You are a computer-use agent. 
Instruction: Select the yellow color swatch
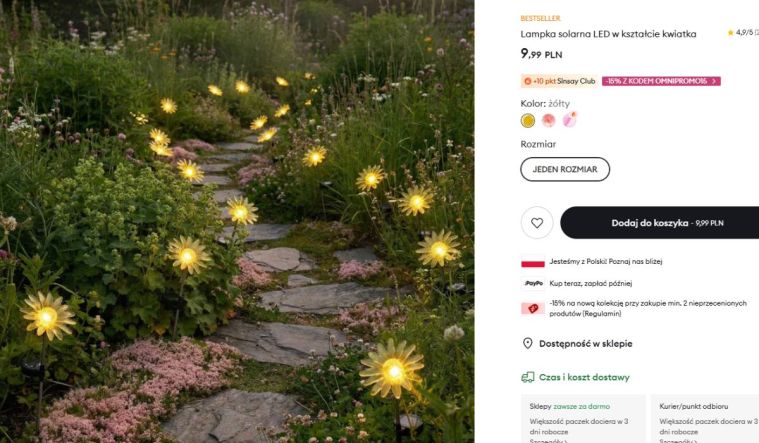click(528, 121)
